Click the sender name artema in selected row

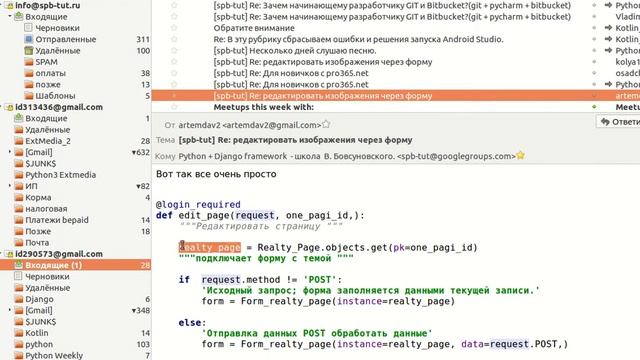click(627, 96)
